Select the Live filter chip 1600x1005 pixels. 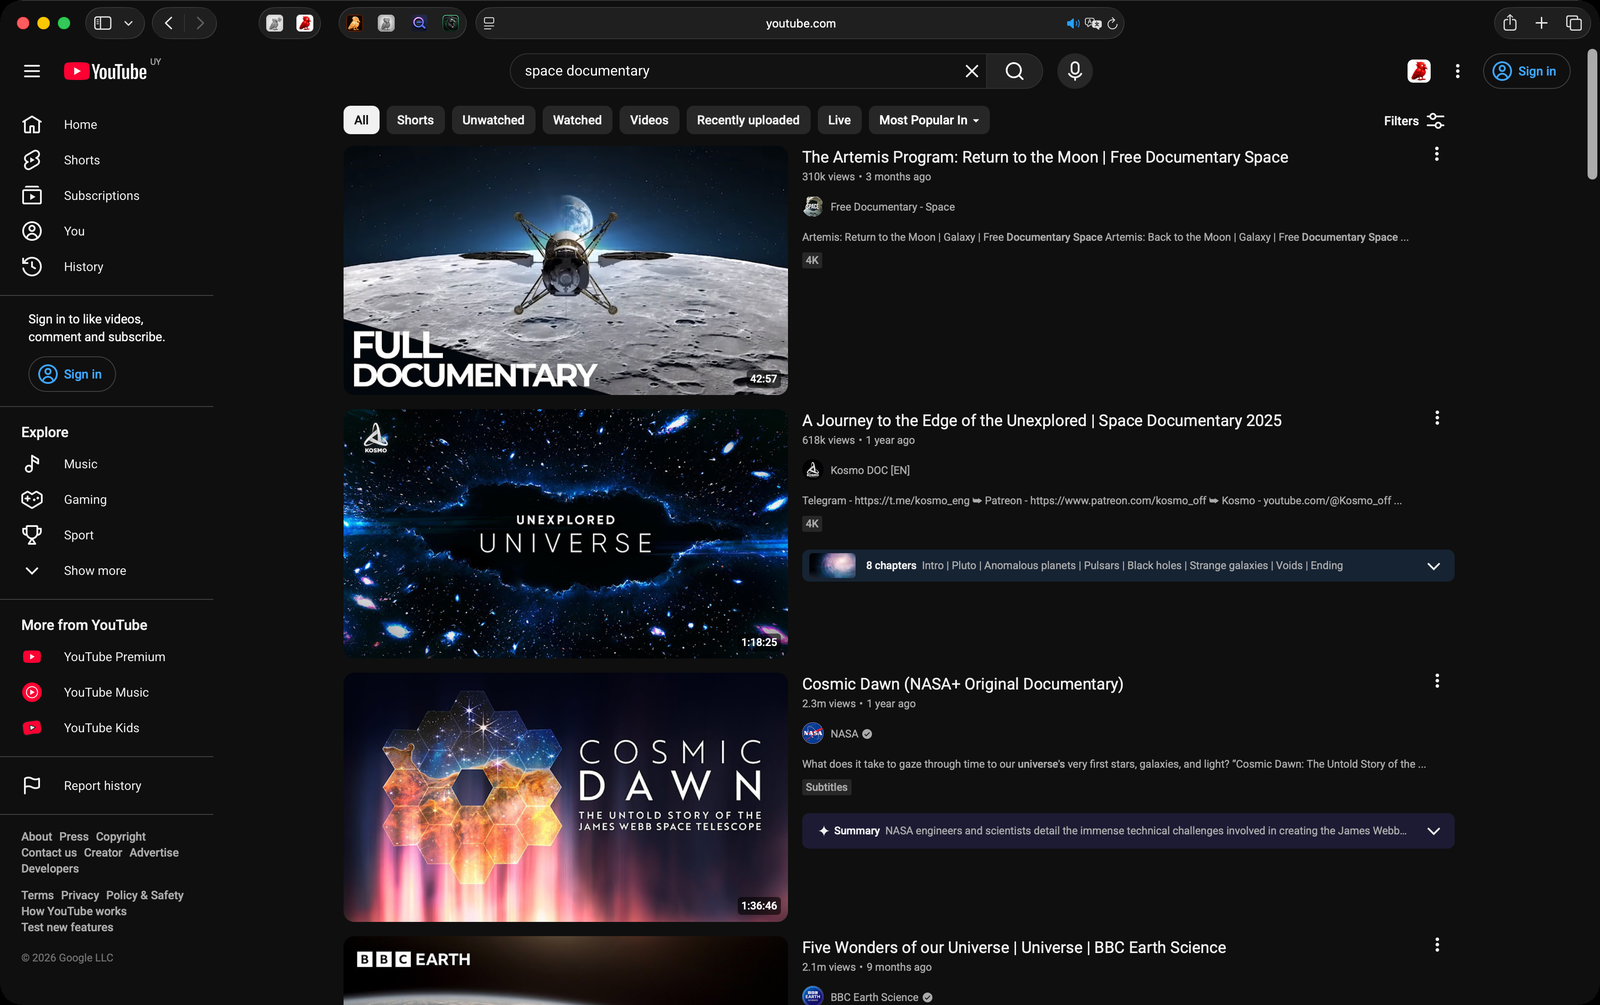point(839,120)
